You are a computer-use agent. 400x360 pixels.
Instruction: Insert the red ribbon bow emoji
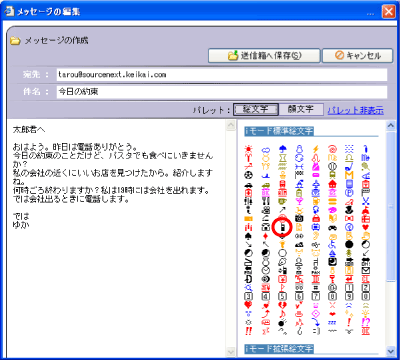(349, 219)
